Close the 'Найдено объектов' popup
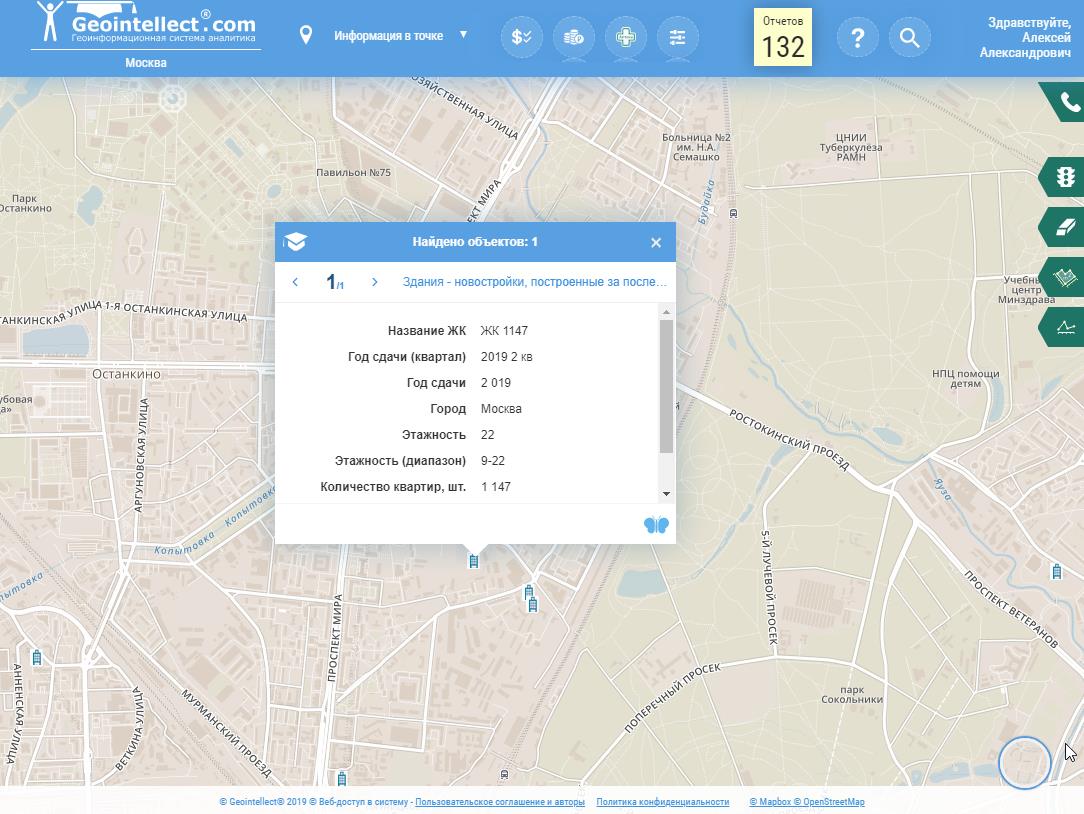1084x814 pixels. [656, 242]
